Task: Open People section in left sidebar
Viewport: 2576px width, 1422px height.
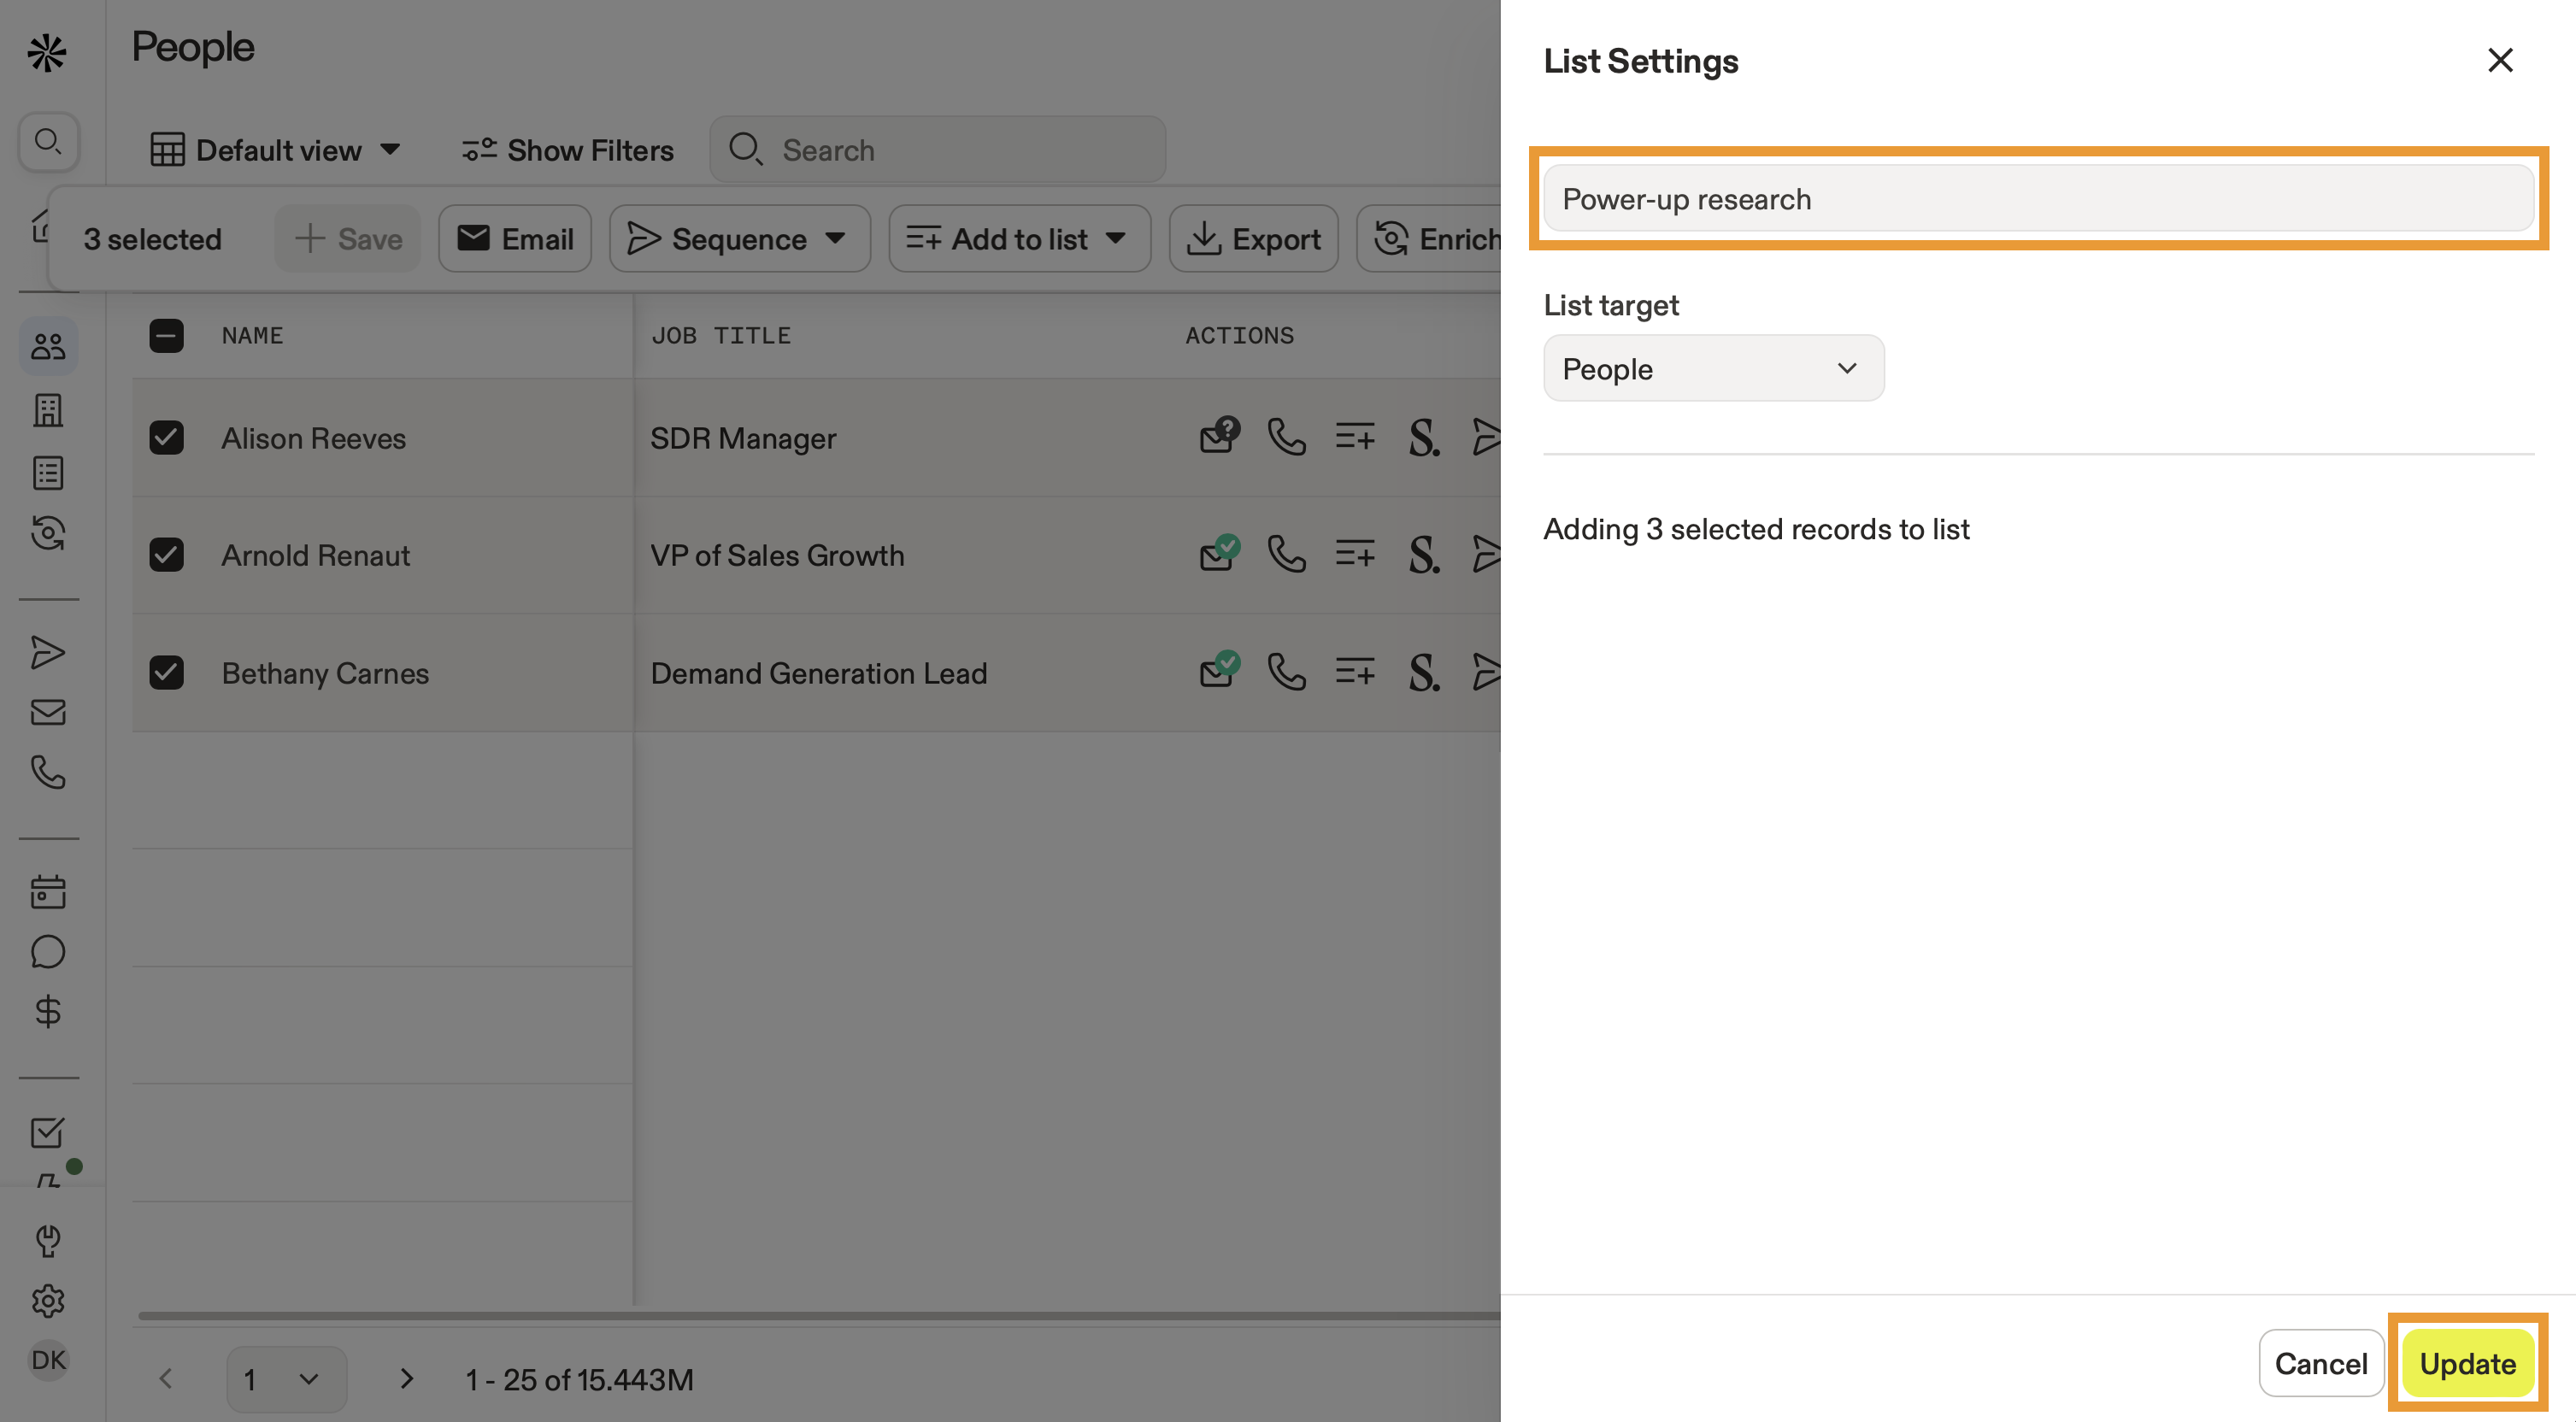Action: click(x=48, y=347)
